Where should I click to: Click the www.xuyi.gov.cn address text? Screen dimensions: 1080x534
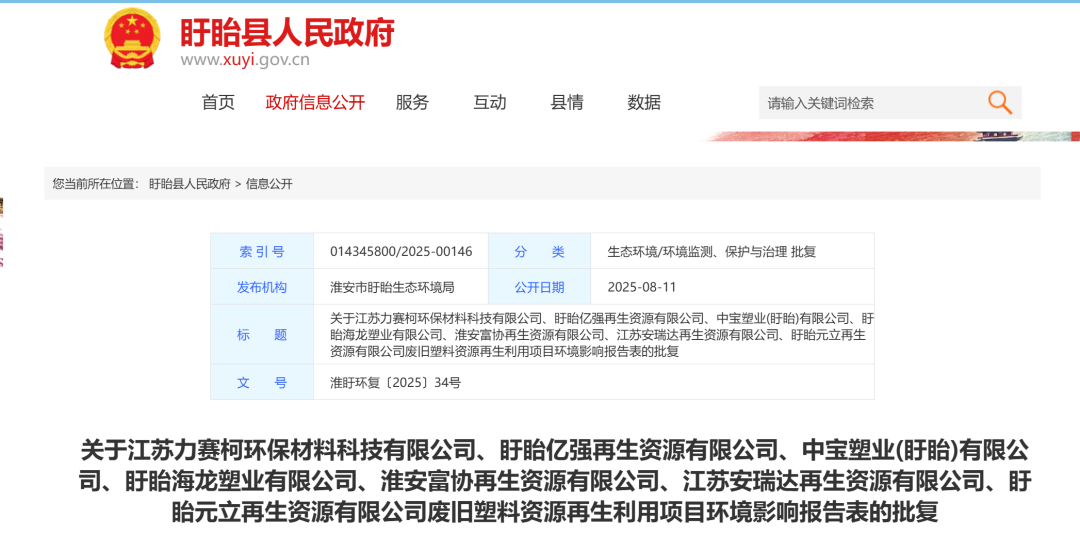pos(245,60)
